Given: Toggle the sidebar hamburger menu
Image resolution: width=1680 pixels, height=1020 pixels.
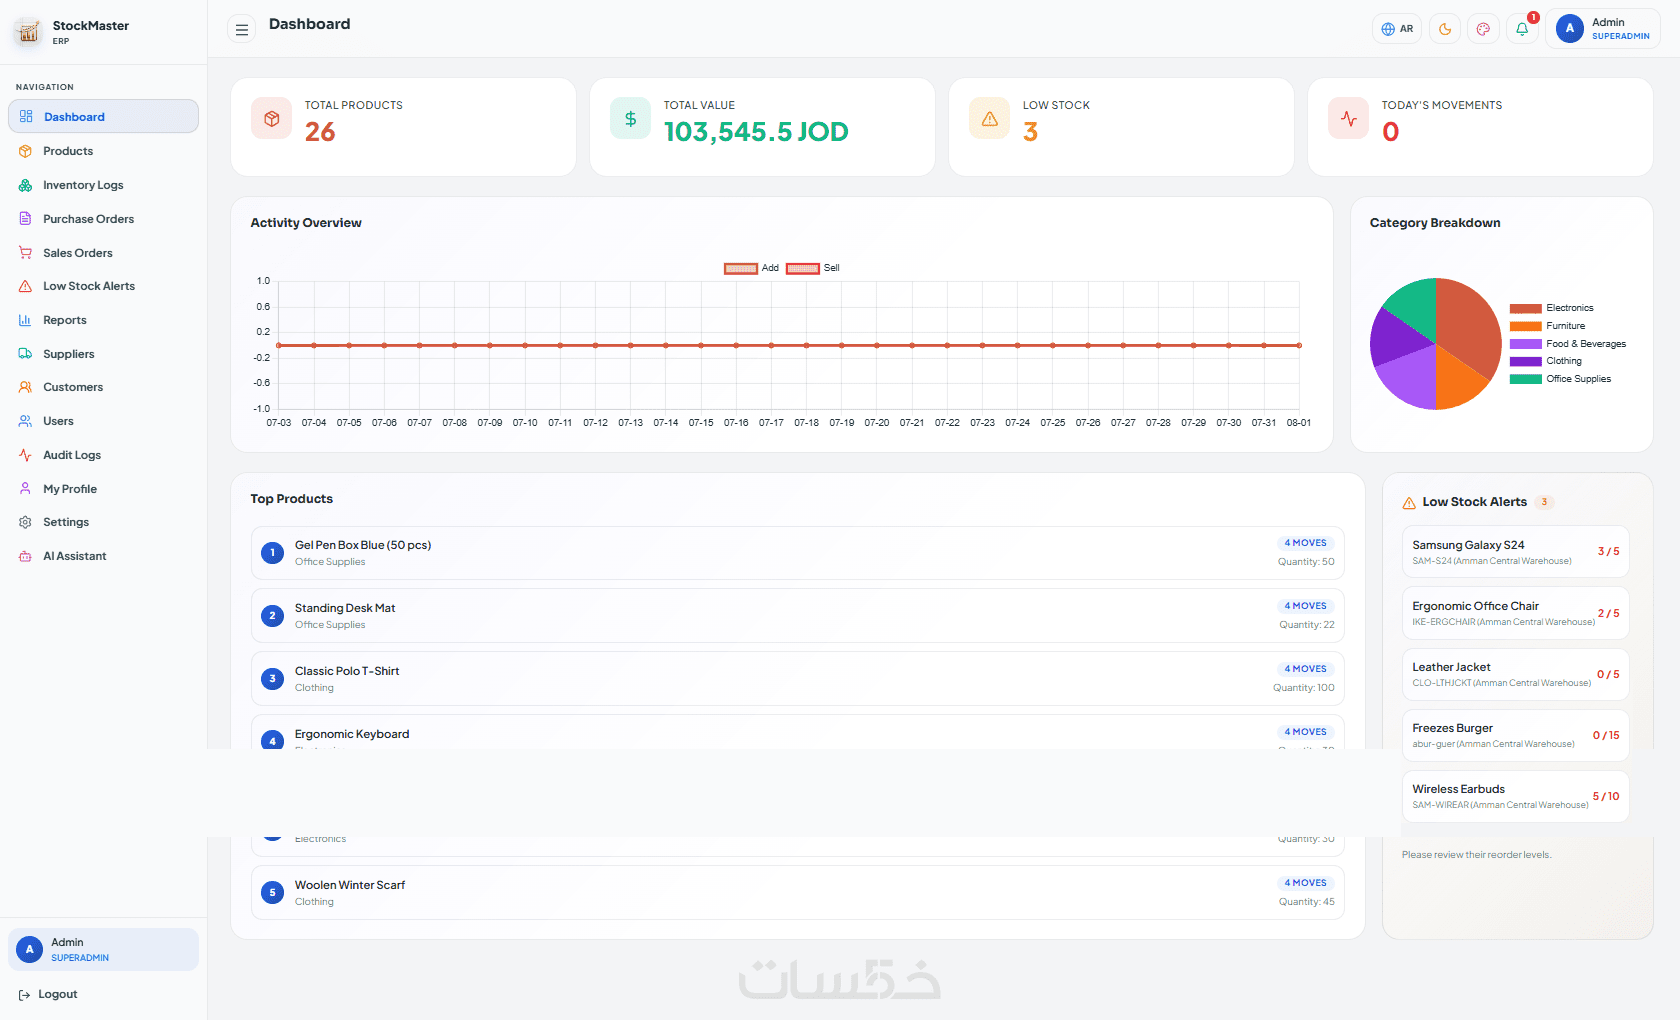Looking at the screenshot, I should (x=241, y=30).
